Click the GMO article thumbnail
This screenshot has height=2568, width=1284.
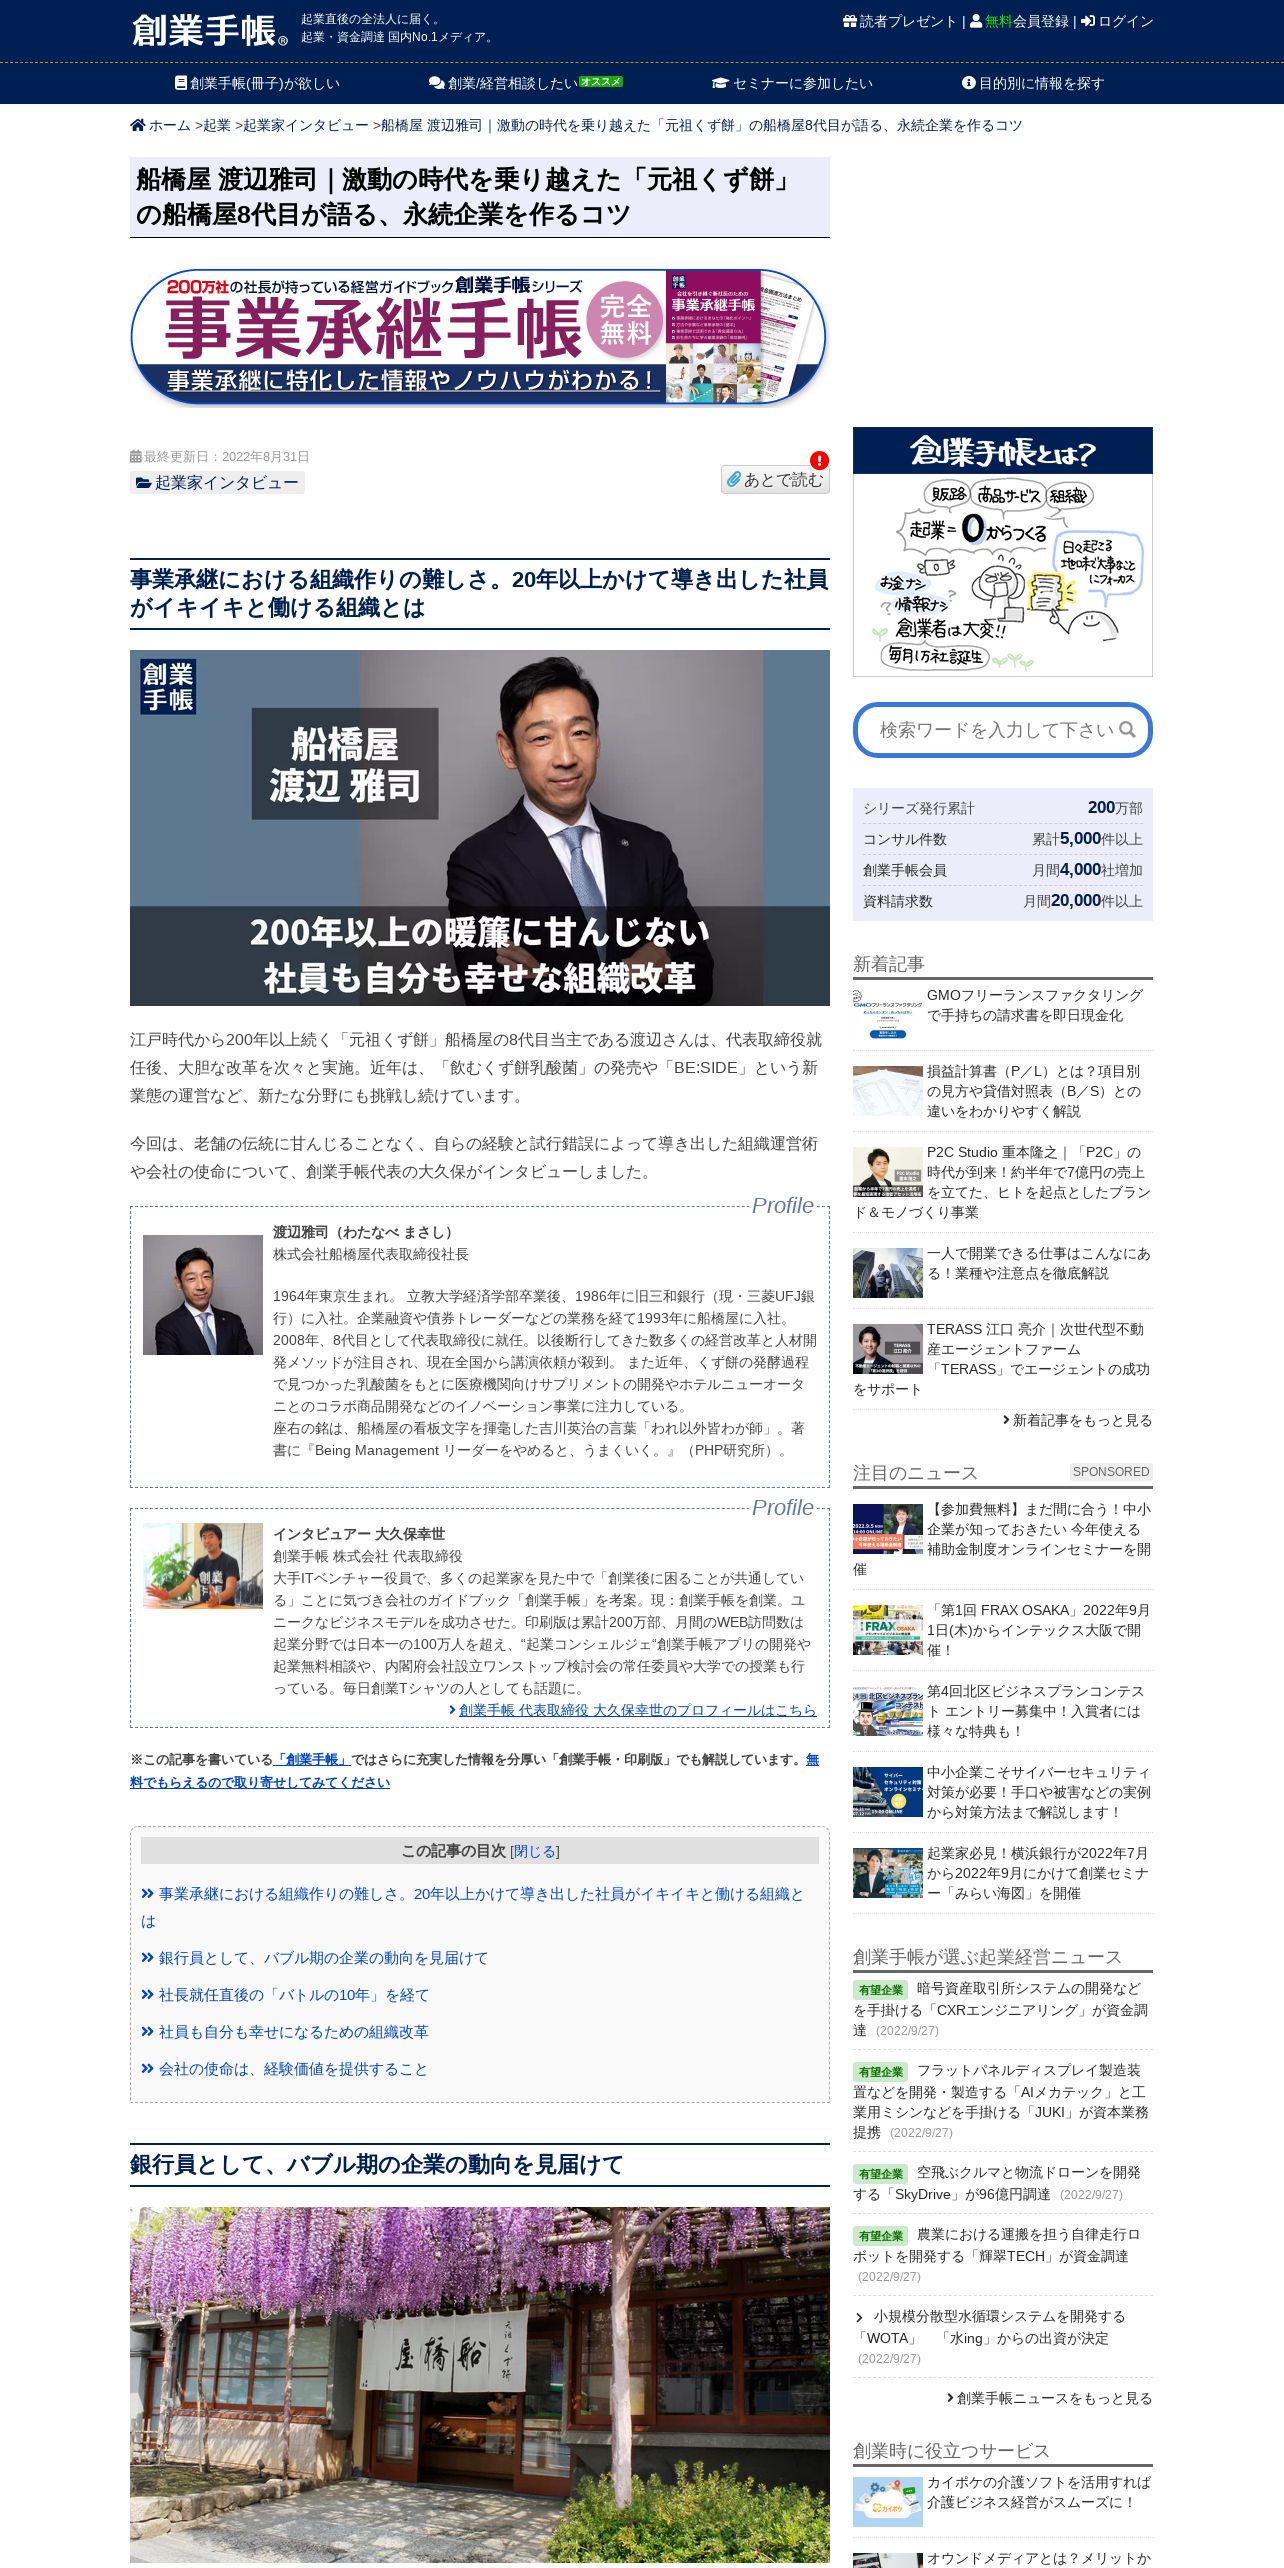pos(887,1014)
